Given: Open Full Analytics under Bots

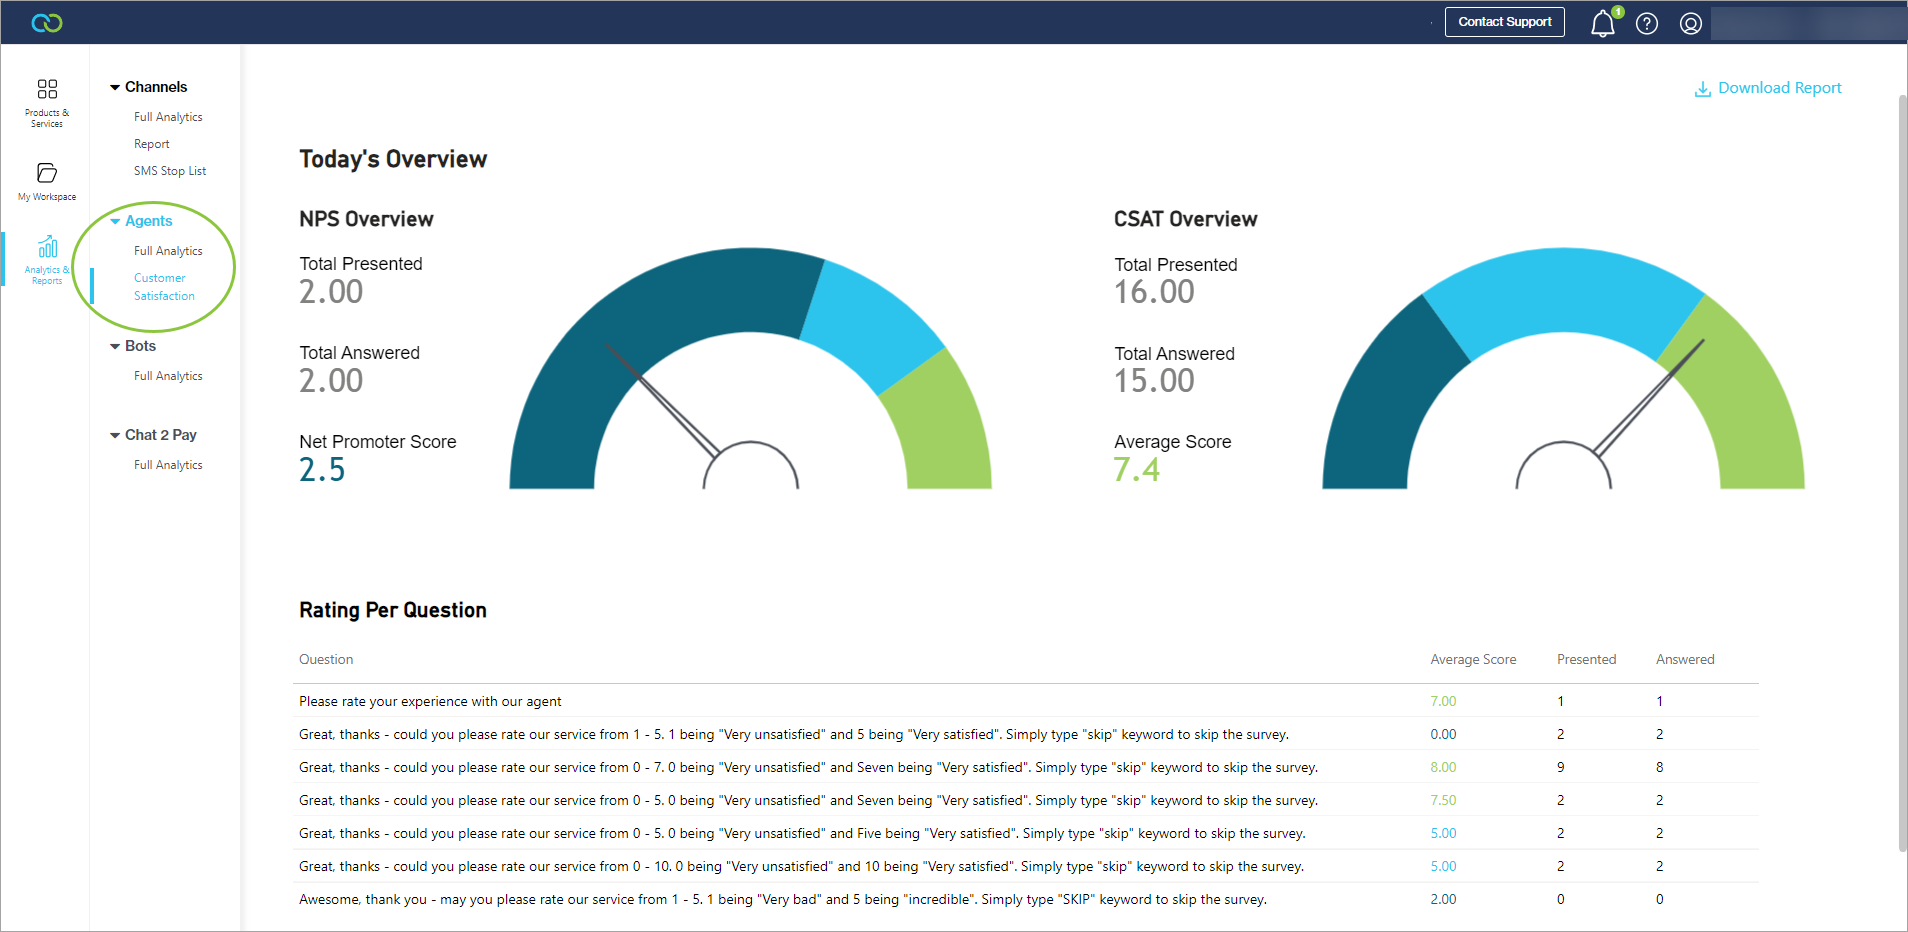Looking at the screenshot, I should point(168,376).
